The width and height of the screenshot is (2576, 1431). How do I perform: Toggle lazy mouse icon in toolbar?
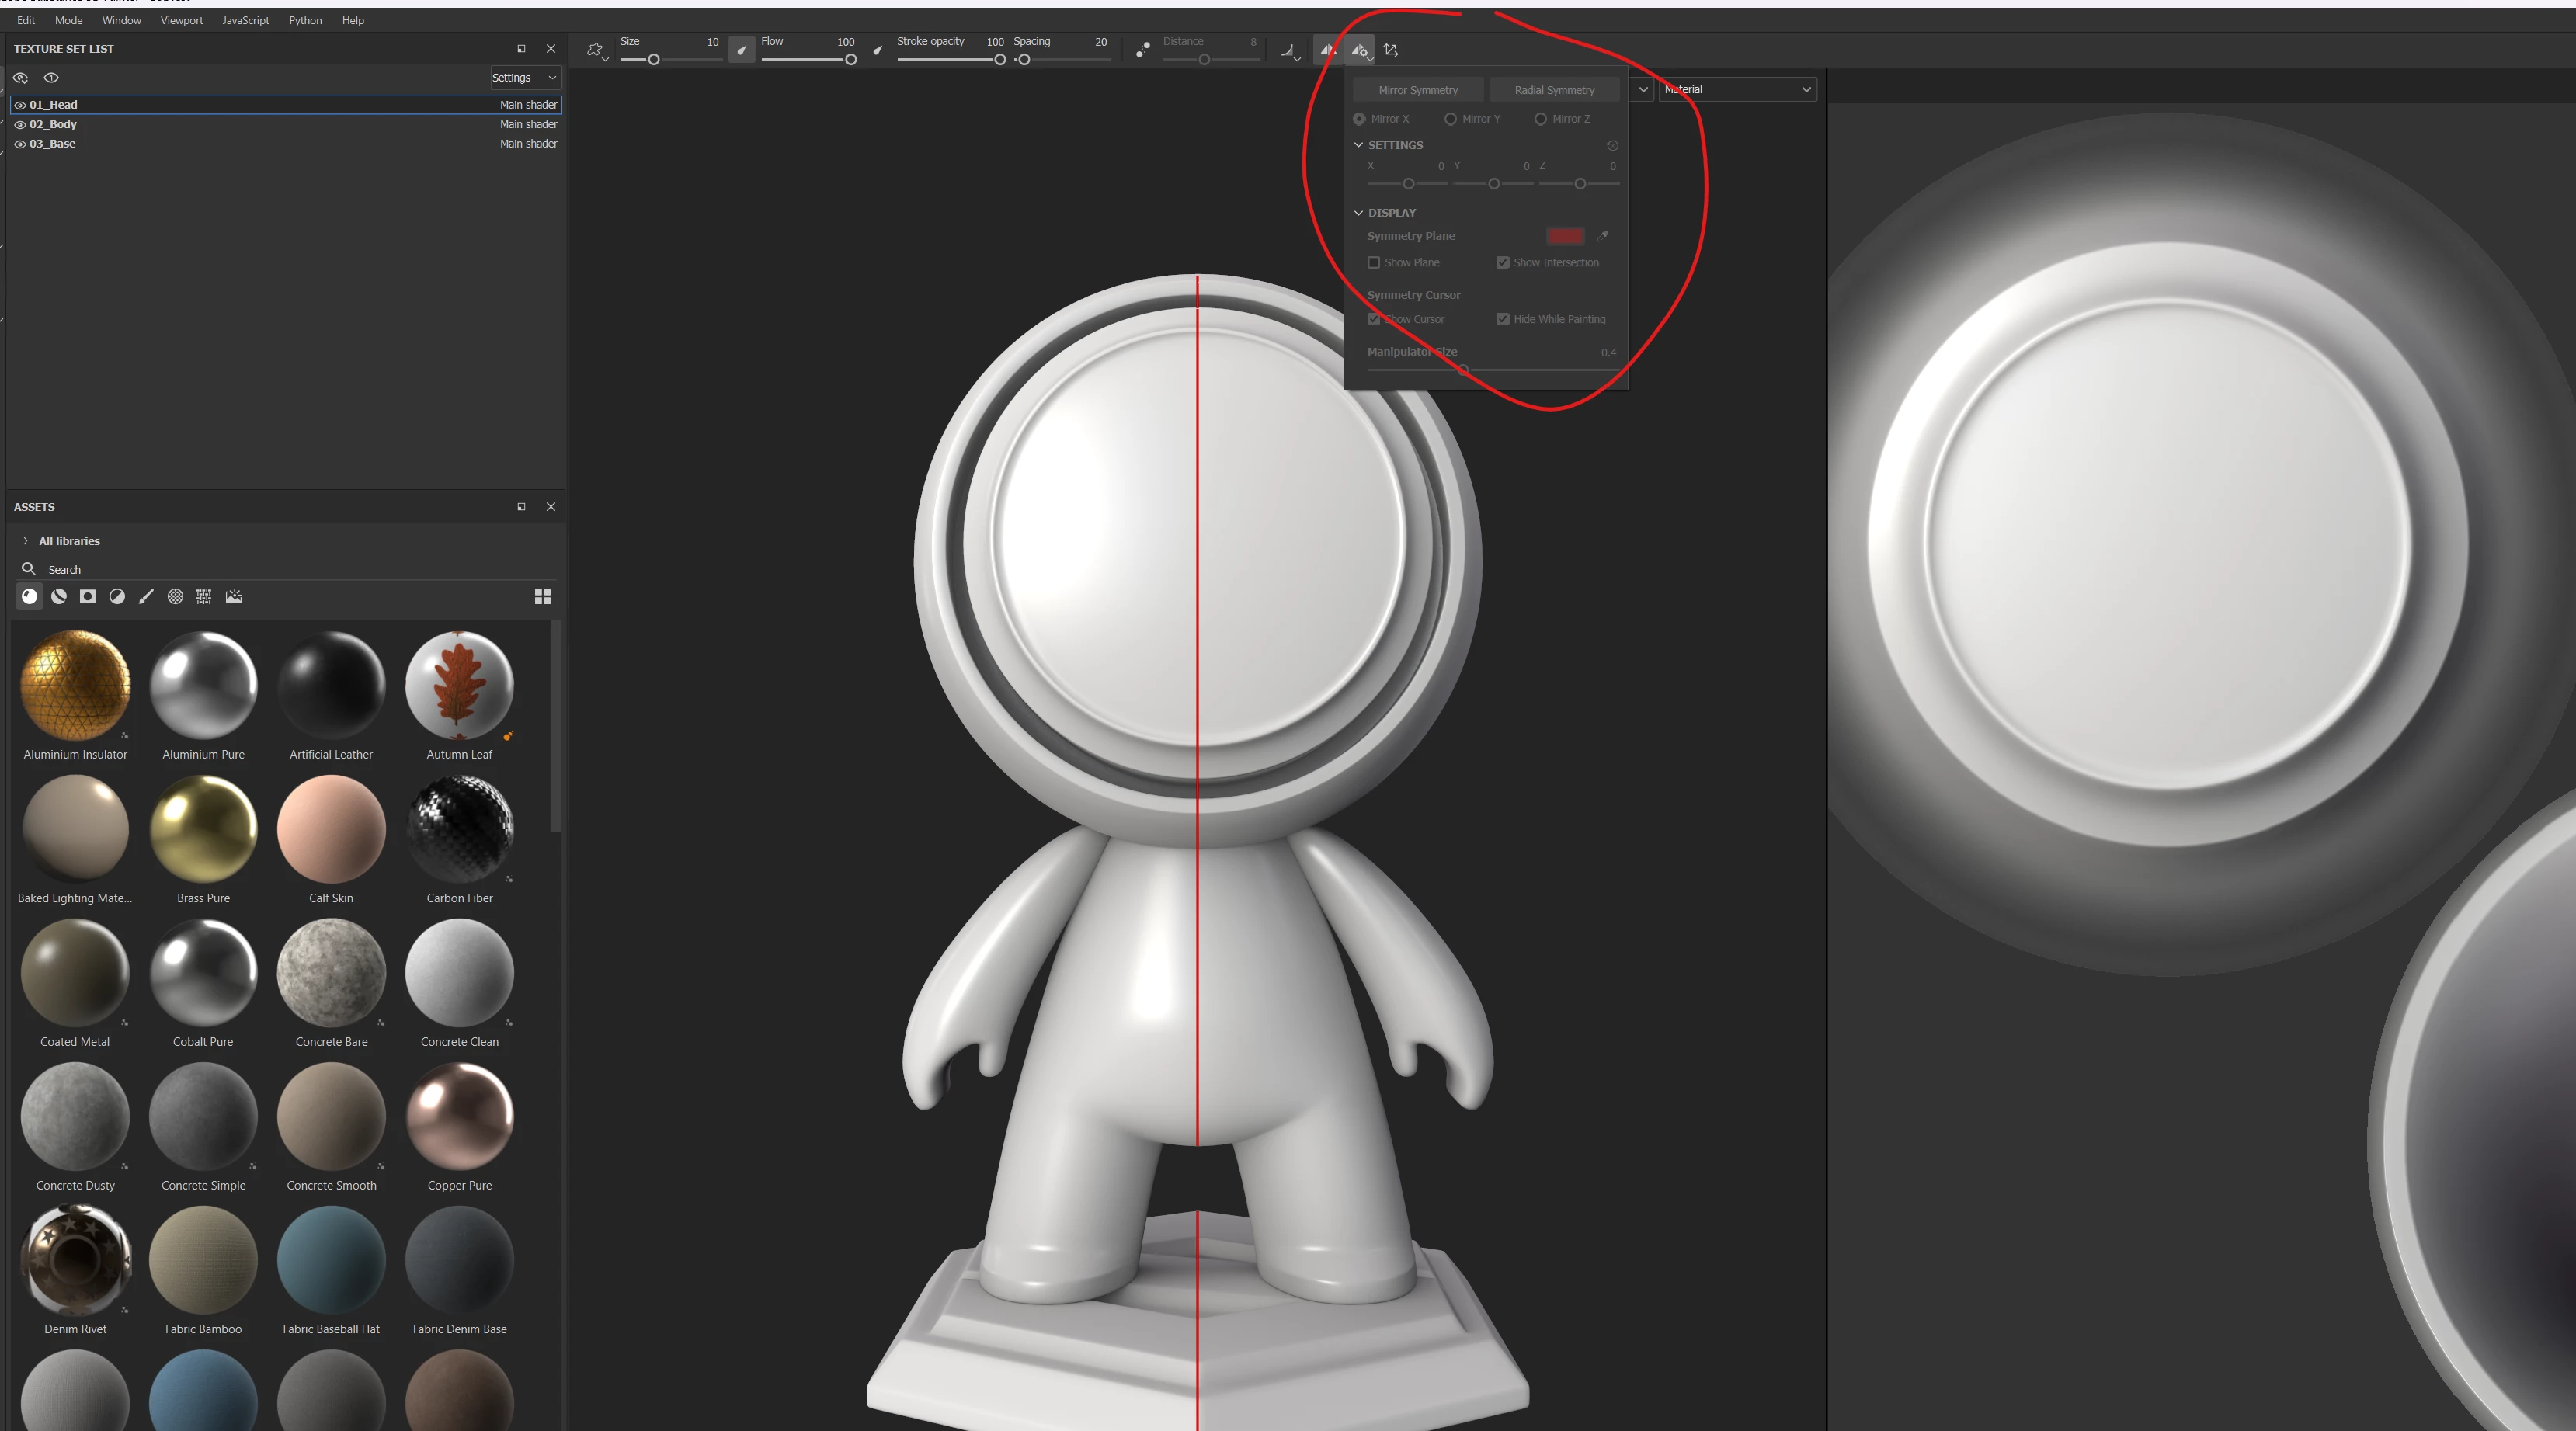point(1143,50)
